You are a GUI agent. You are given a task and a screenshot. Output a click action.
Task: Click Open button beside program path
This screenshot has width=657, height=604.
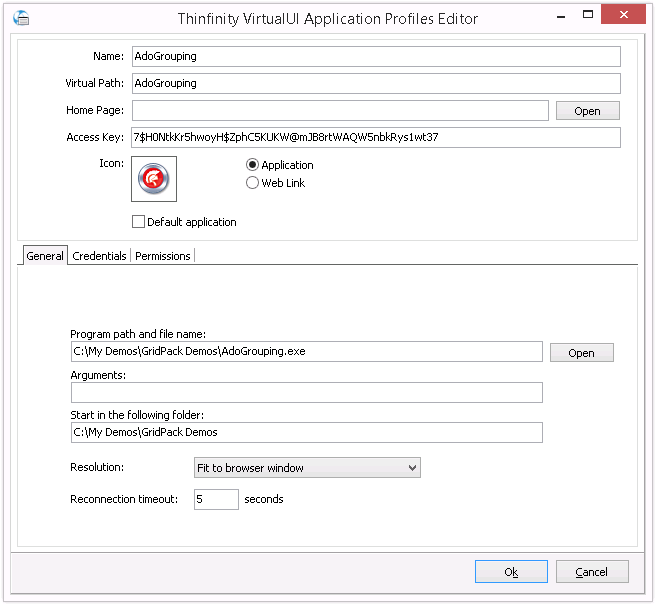[581, 353]
